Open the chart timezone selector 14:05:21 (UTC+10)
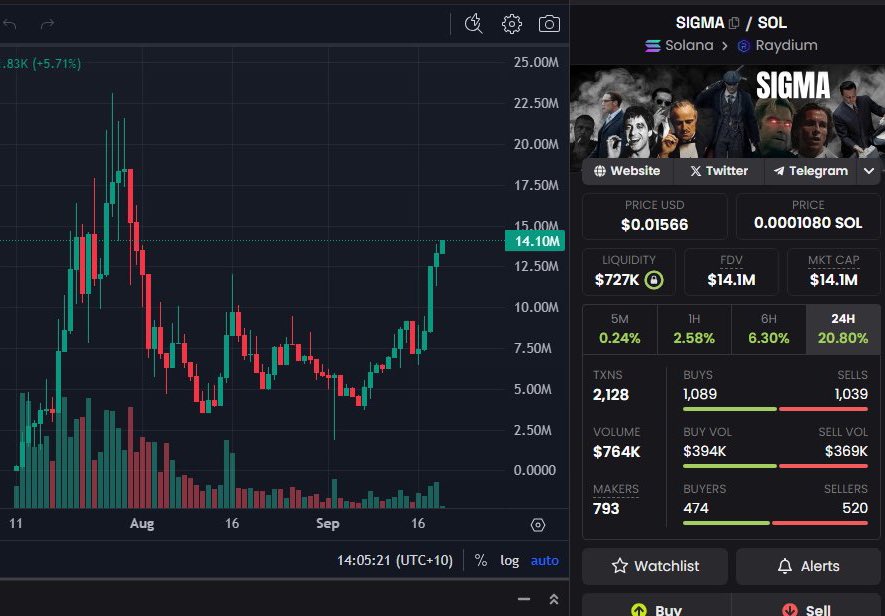 [x=395, y=560]
